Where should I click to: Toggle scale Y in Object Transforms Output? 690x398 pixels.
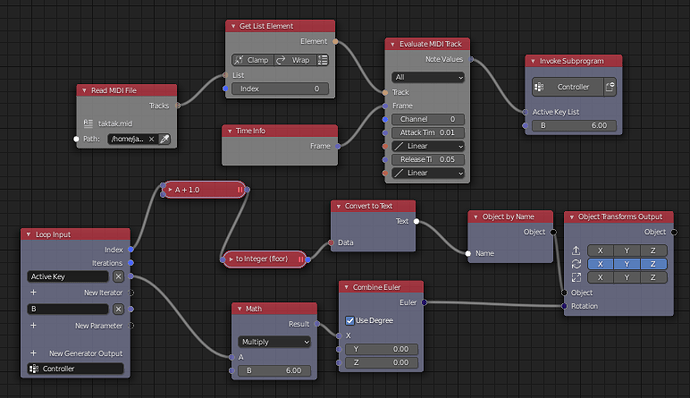pyautogui.click(x=627, y=277)
